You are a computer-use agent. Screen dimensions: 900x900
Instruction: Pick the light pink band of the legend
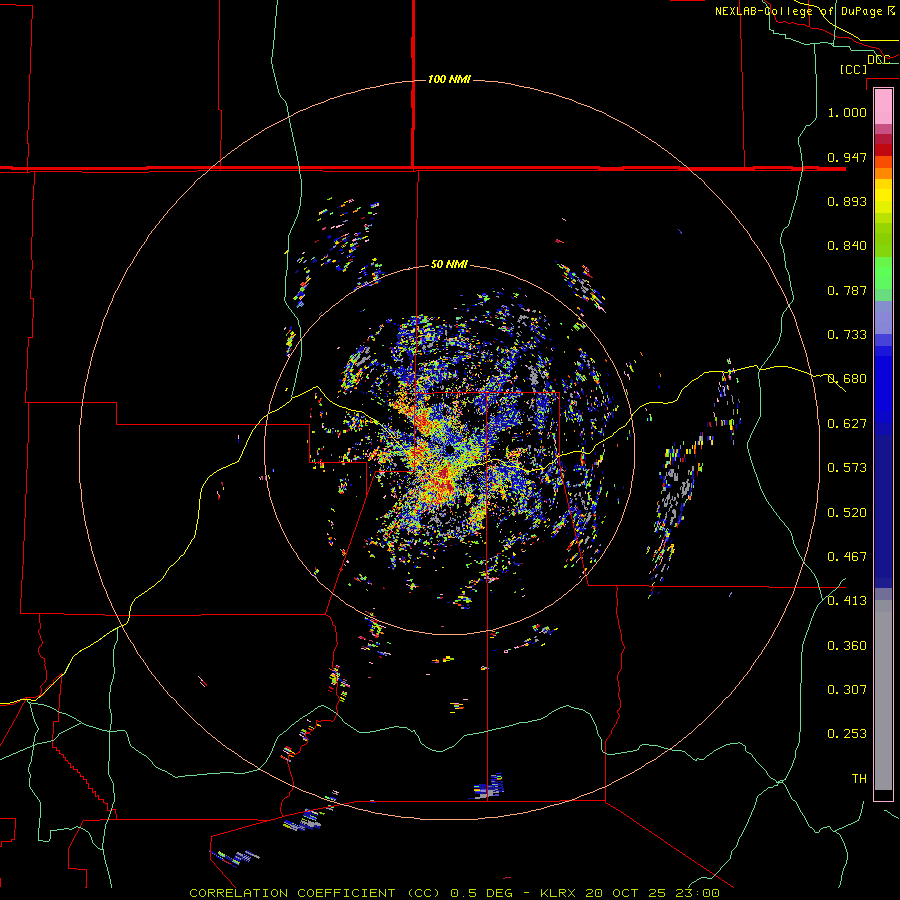[883, 107]
